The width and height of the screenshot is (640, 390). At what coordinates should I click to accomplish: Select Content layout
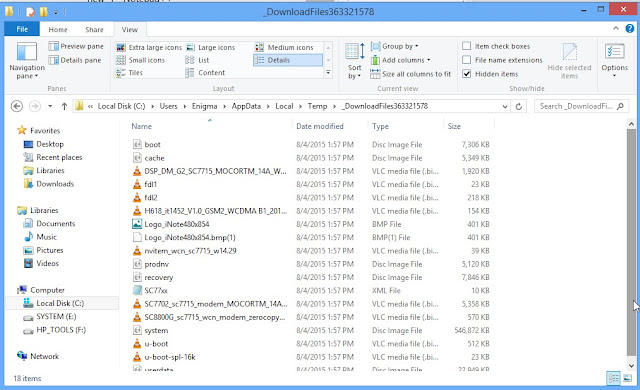205,73
